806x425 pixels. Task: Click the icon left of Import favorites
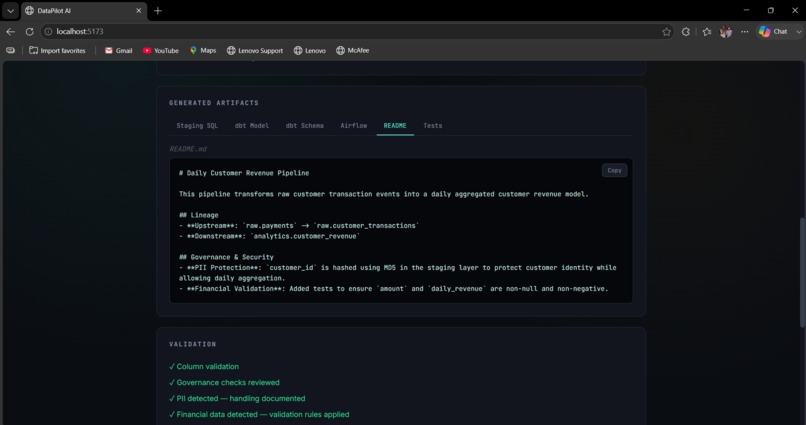click(x=10, y=50)
